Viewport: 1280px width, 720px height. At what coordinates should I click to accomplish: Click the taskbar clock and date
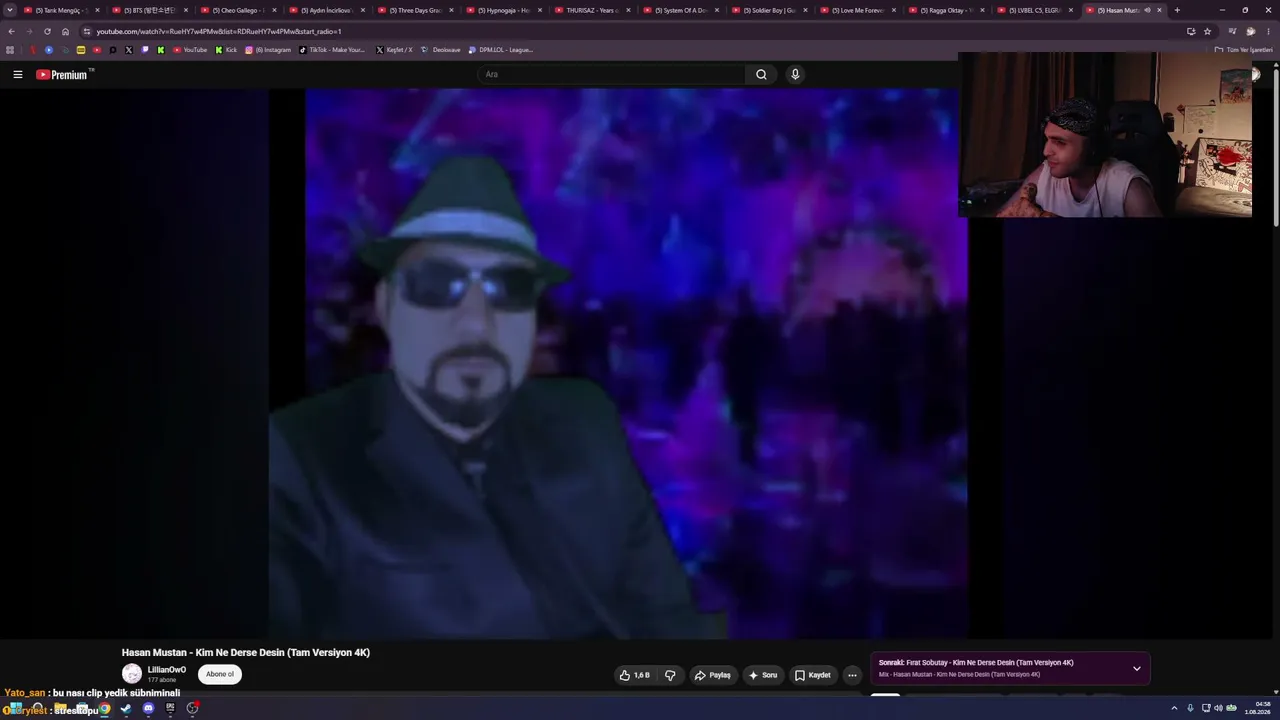click(1256, 708)
